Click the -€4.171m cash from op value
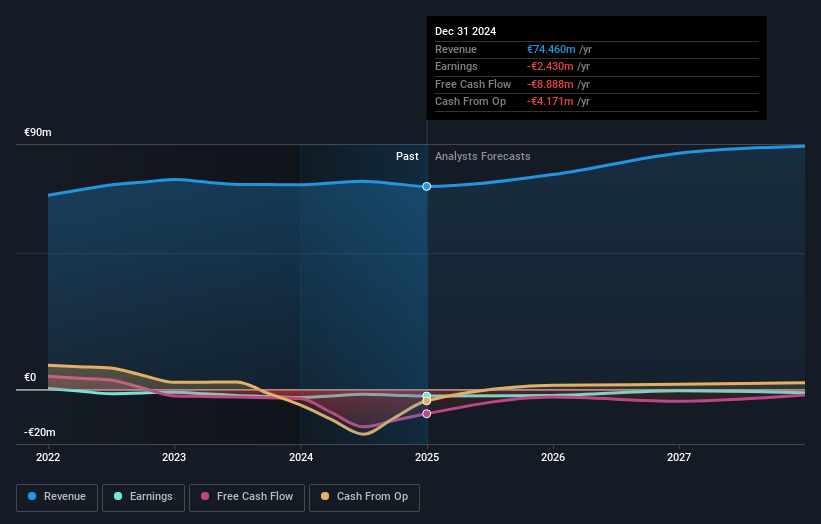Image resolution: width=821 pixels, height=524 pixels. click(550, 102)
